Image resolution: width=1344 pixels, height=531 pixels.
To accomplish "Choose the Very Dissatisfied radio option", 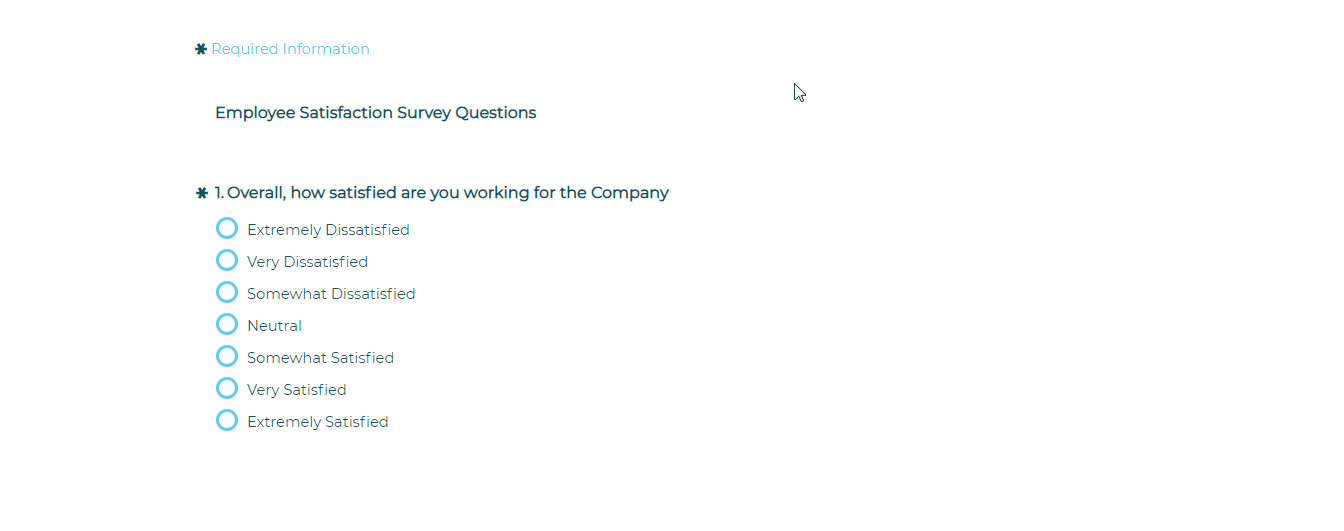I will click(x=227, y=261).
